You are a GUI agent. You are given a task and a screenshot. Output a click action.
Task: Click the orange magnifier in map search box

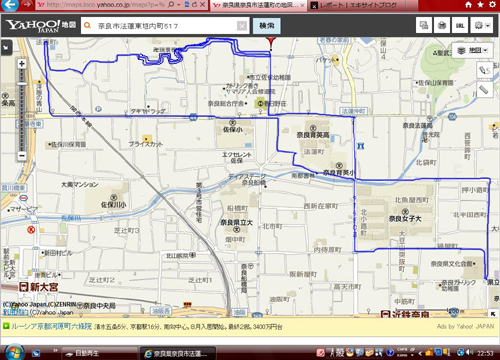[x=88, y=25]
